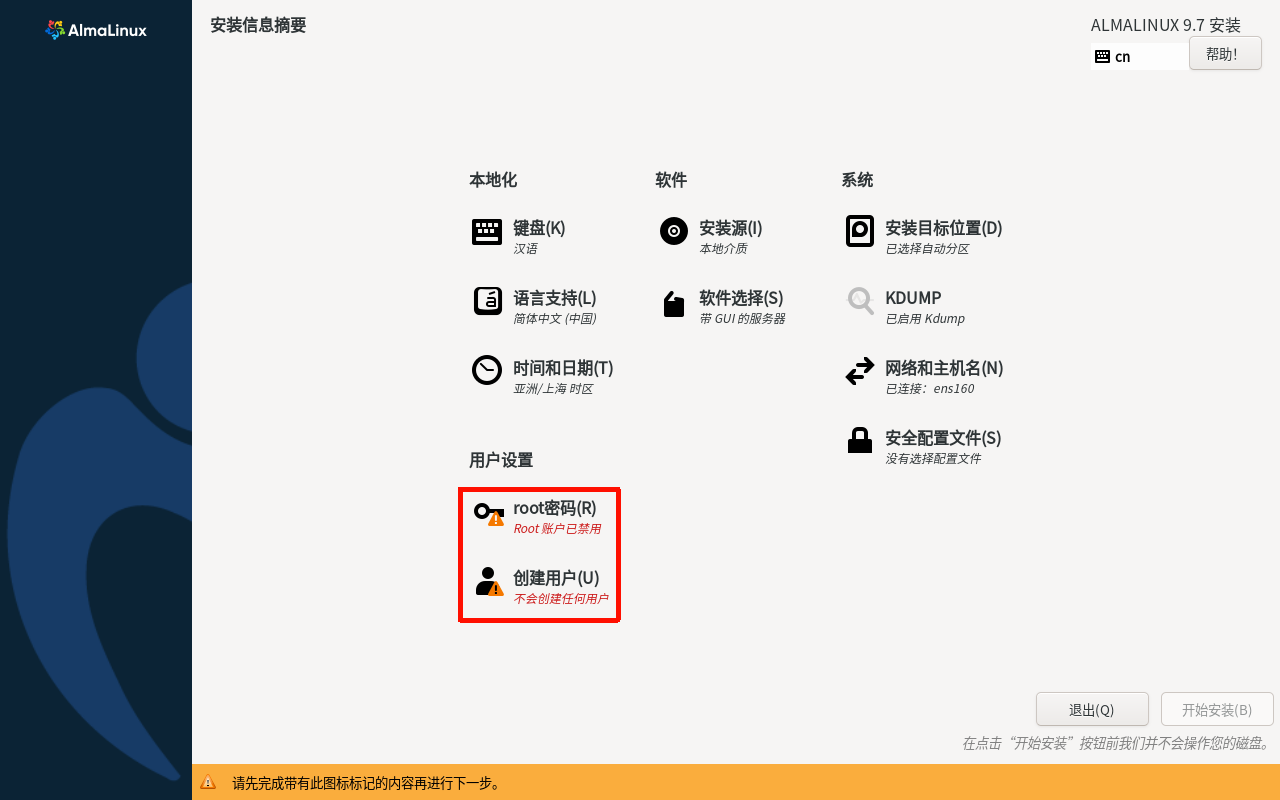The image size is (1280, 800).
Task: Click the 已连接：ens160 status text
Action: tap(930, 389)
